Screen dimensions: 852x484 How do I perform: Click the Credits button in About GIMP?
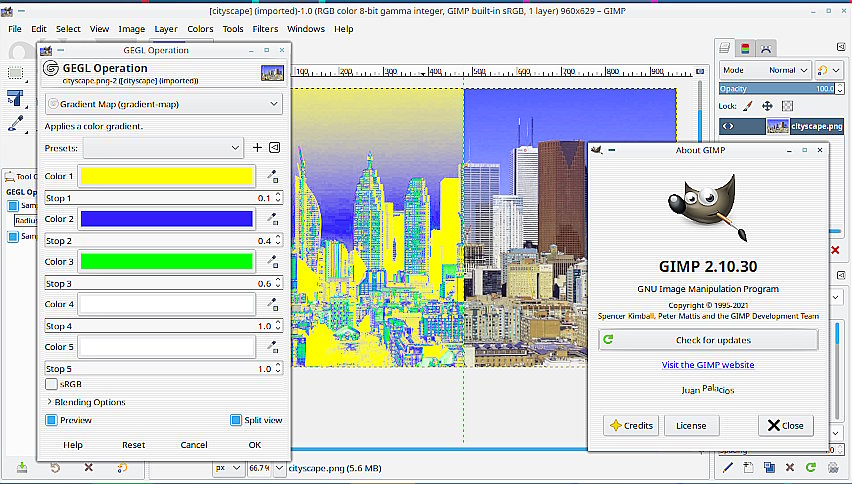point(631,425)
